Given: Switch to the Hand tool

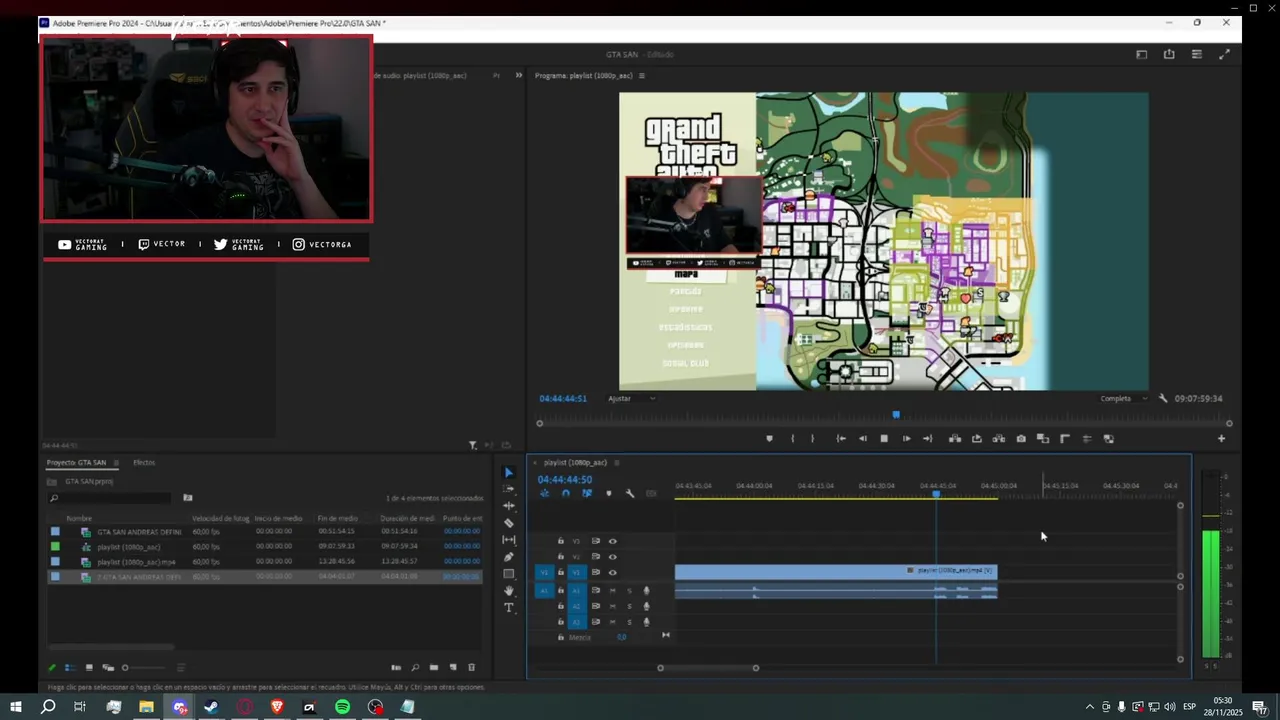Looking at the screenshot, I should click(508, 591).
